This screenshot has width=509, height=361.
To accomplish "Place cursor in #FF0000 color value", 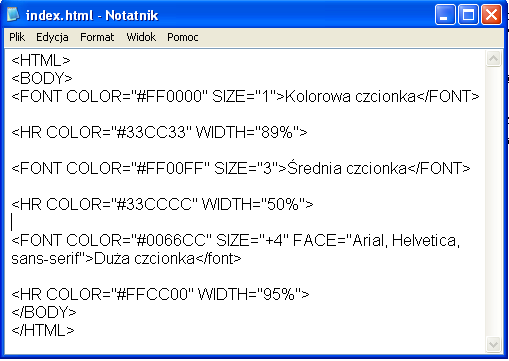I will click(169, 97).
